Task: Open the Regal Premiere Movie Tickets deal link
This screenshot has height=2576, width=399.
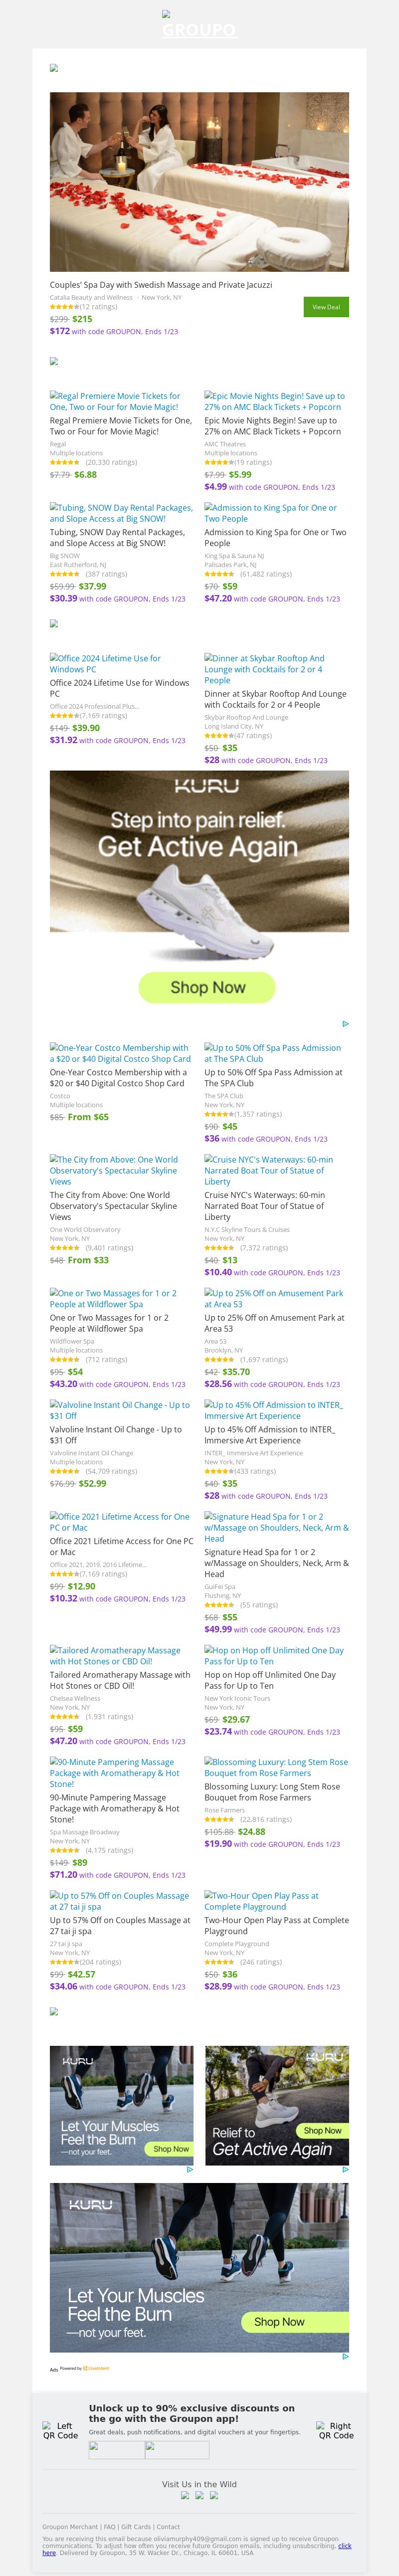Action: pyautogui.click(x=115, y=401)
